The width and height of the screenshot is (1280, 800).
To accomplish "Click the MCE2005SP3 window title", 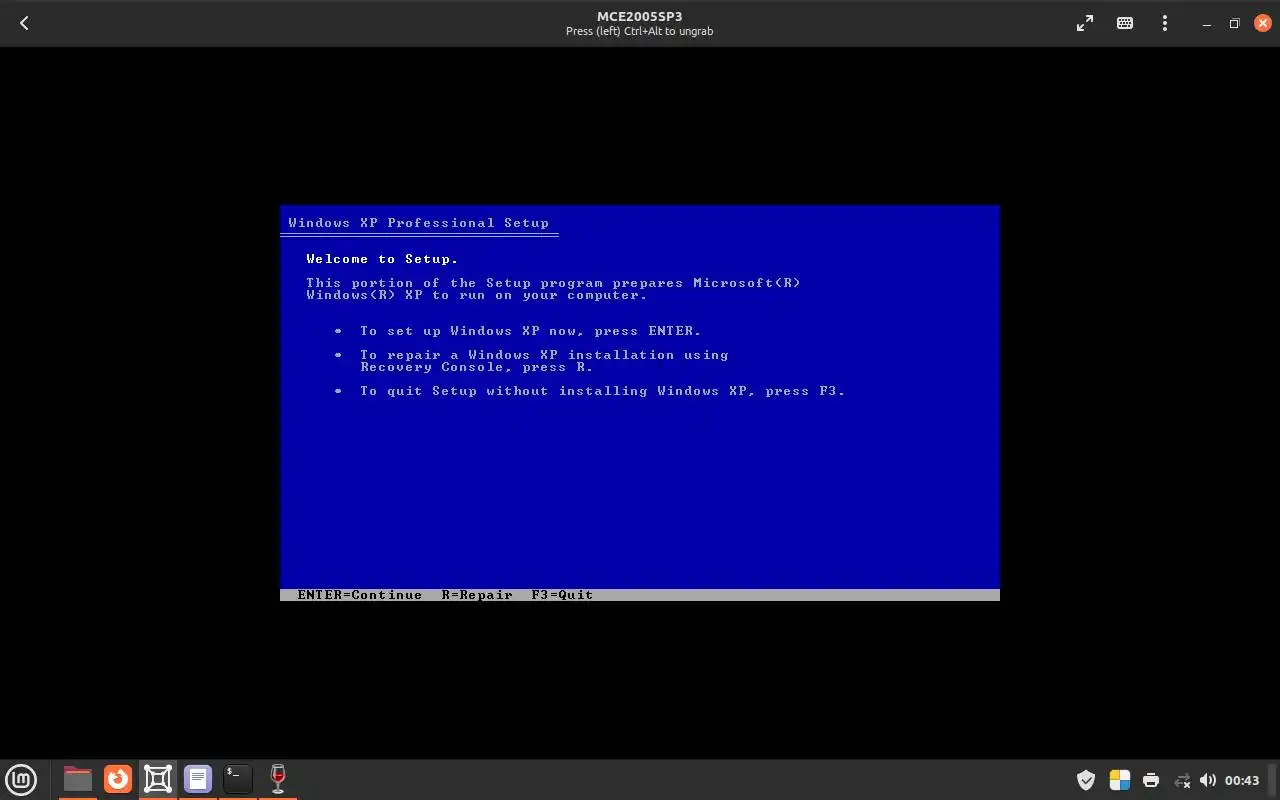I will pyautogui.click(x=639, y=16).
